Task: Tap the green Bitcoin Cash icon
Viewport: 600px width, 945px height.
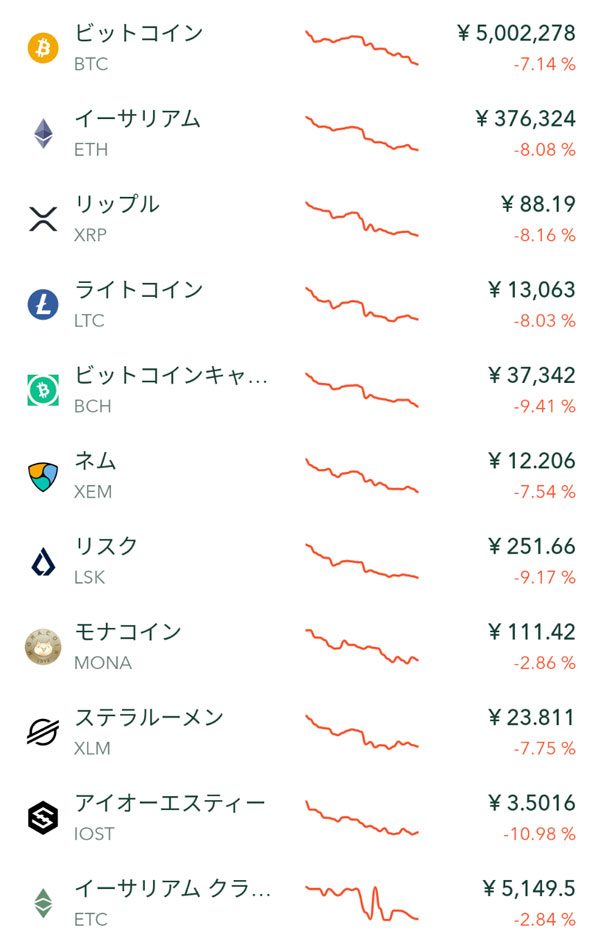Action: (43, 390)
